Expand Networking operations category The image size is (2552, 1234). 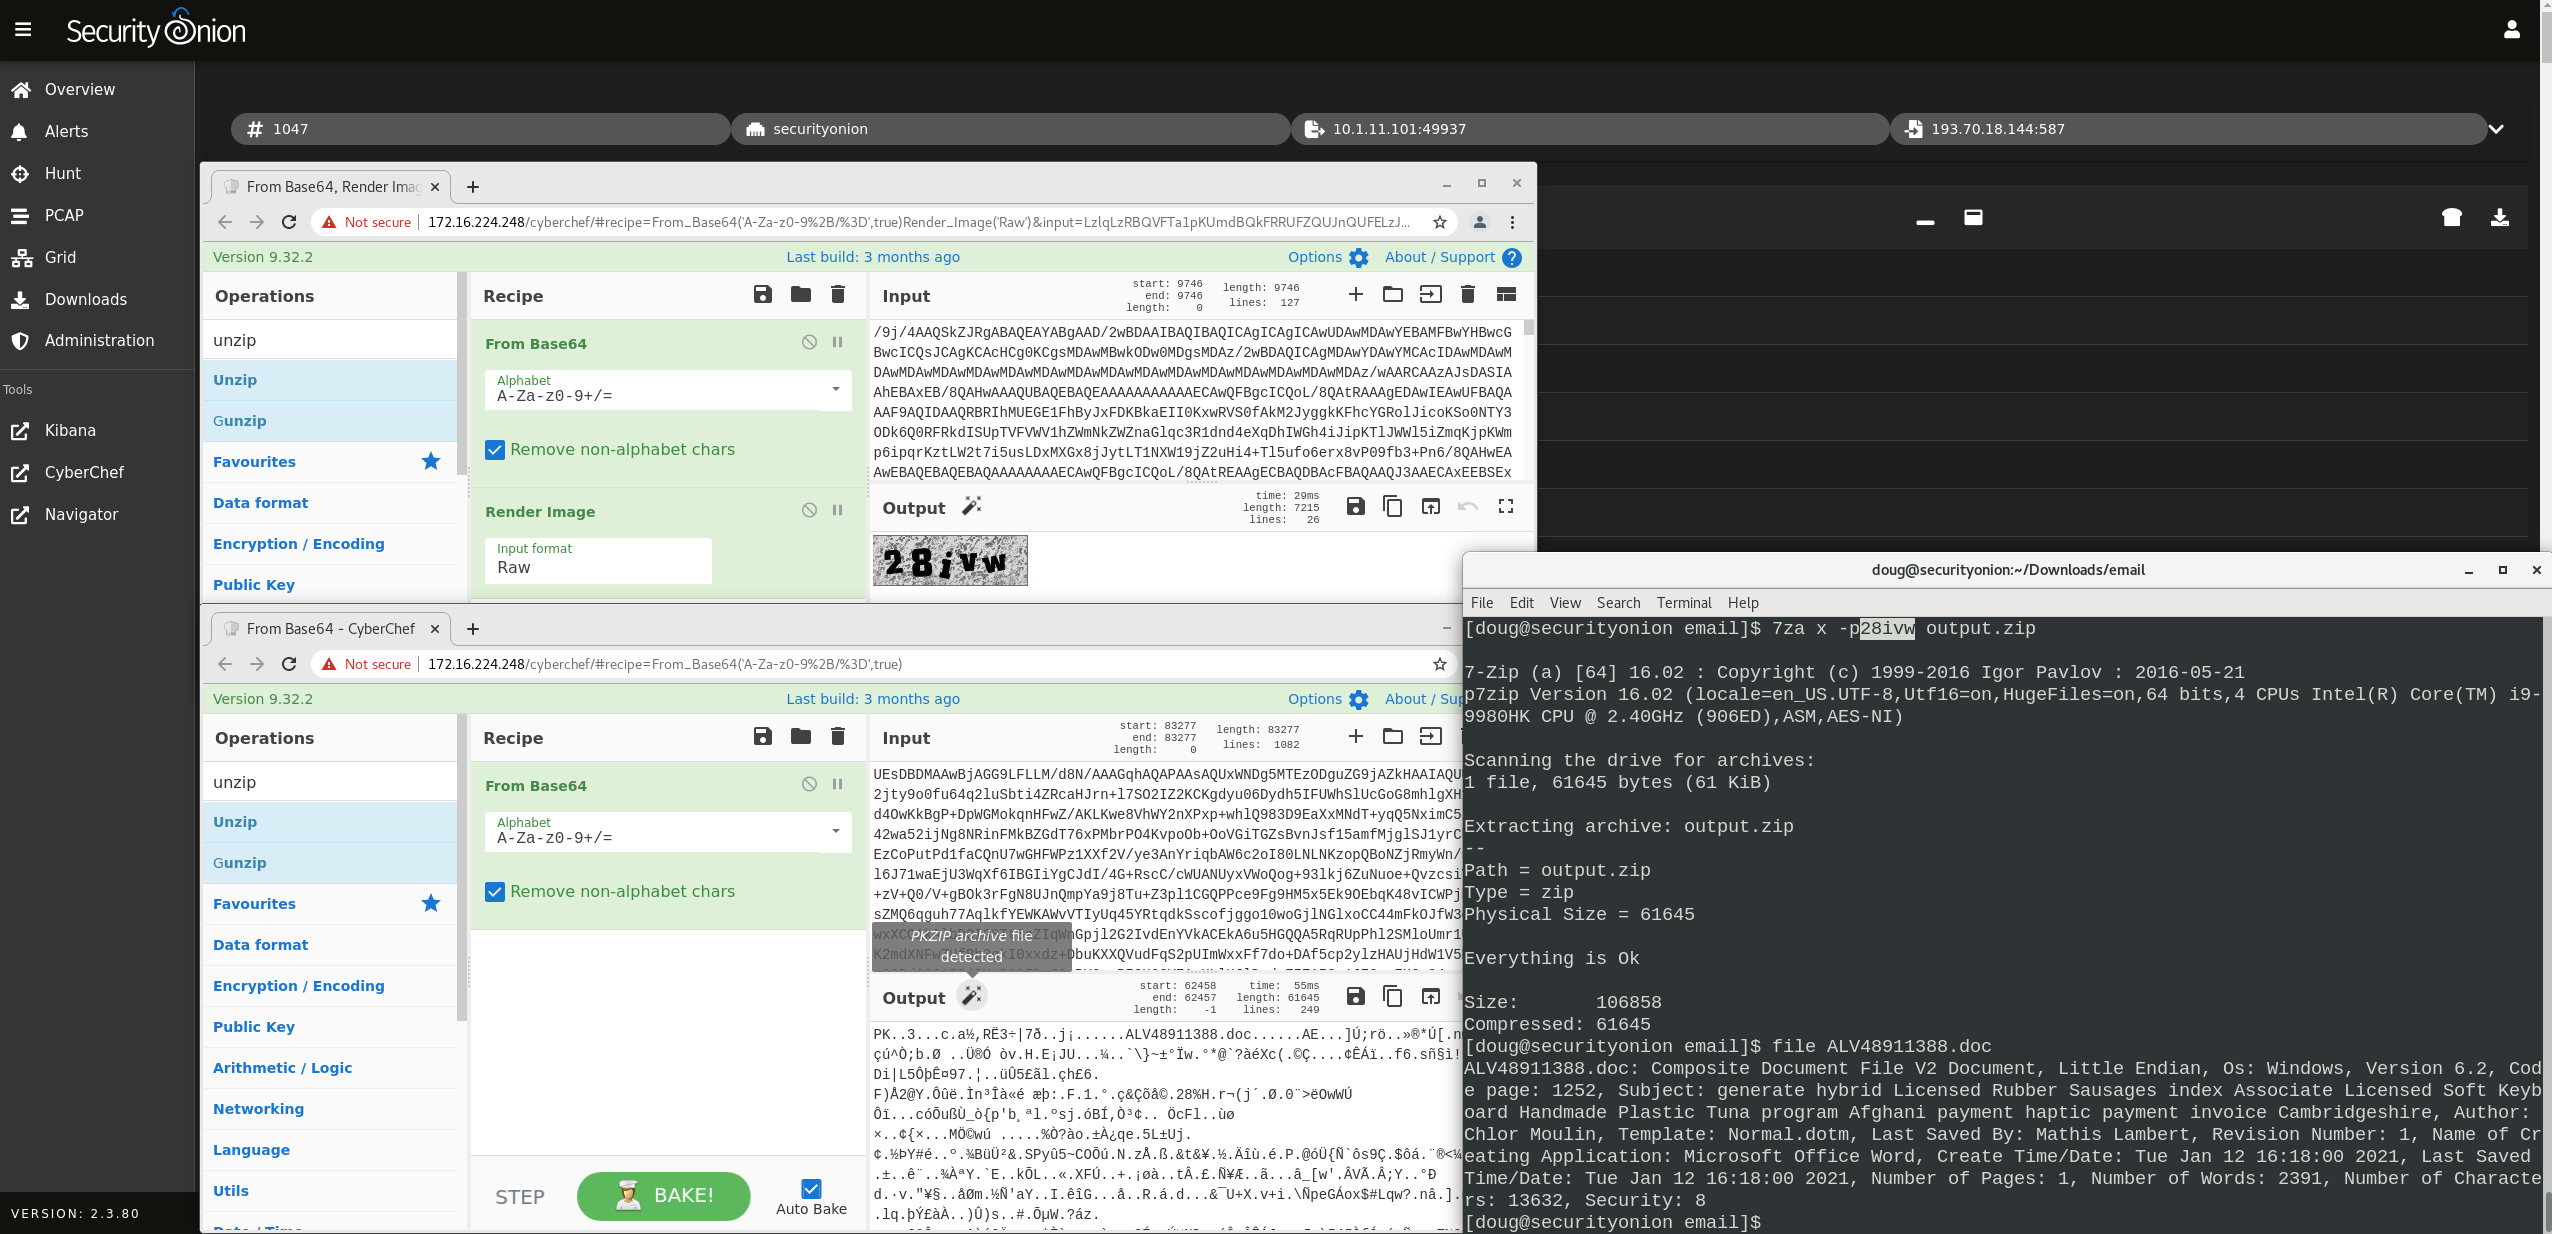[329, 1109]
